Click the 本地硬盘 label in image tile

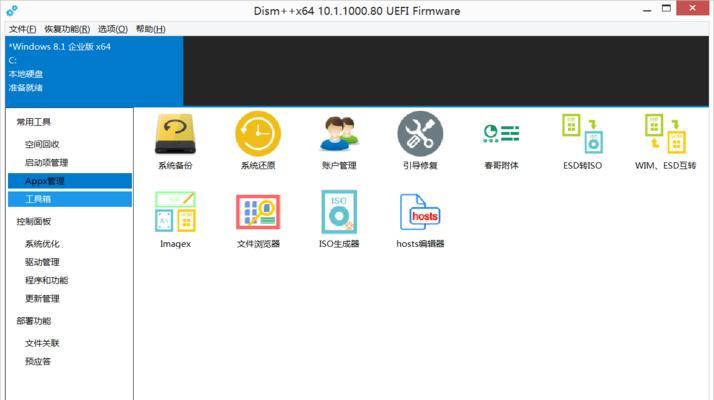click(26, 74)
